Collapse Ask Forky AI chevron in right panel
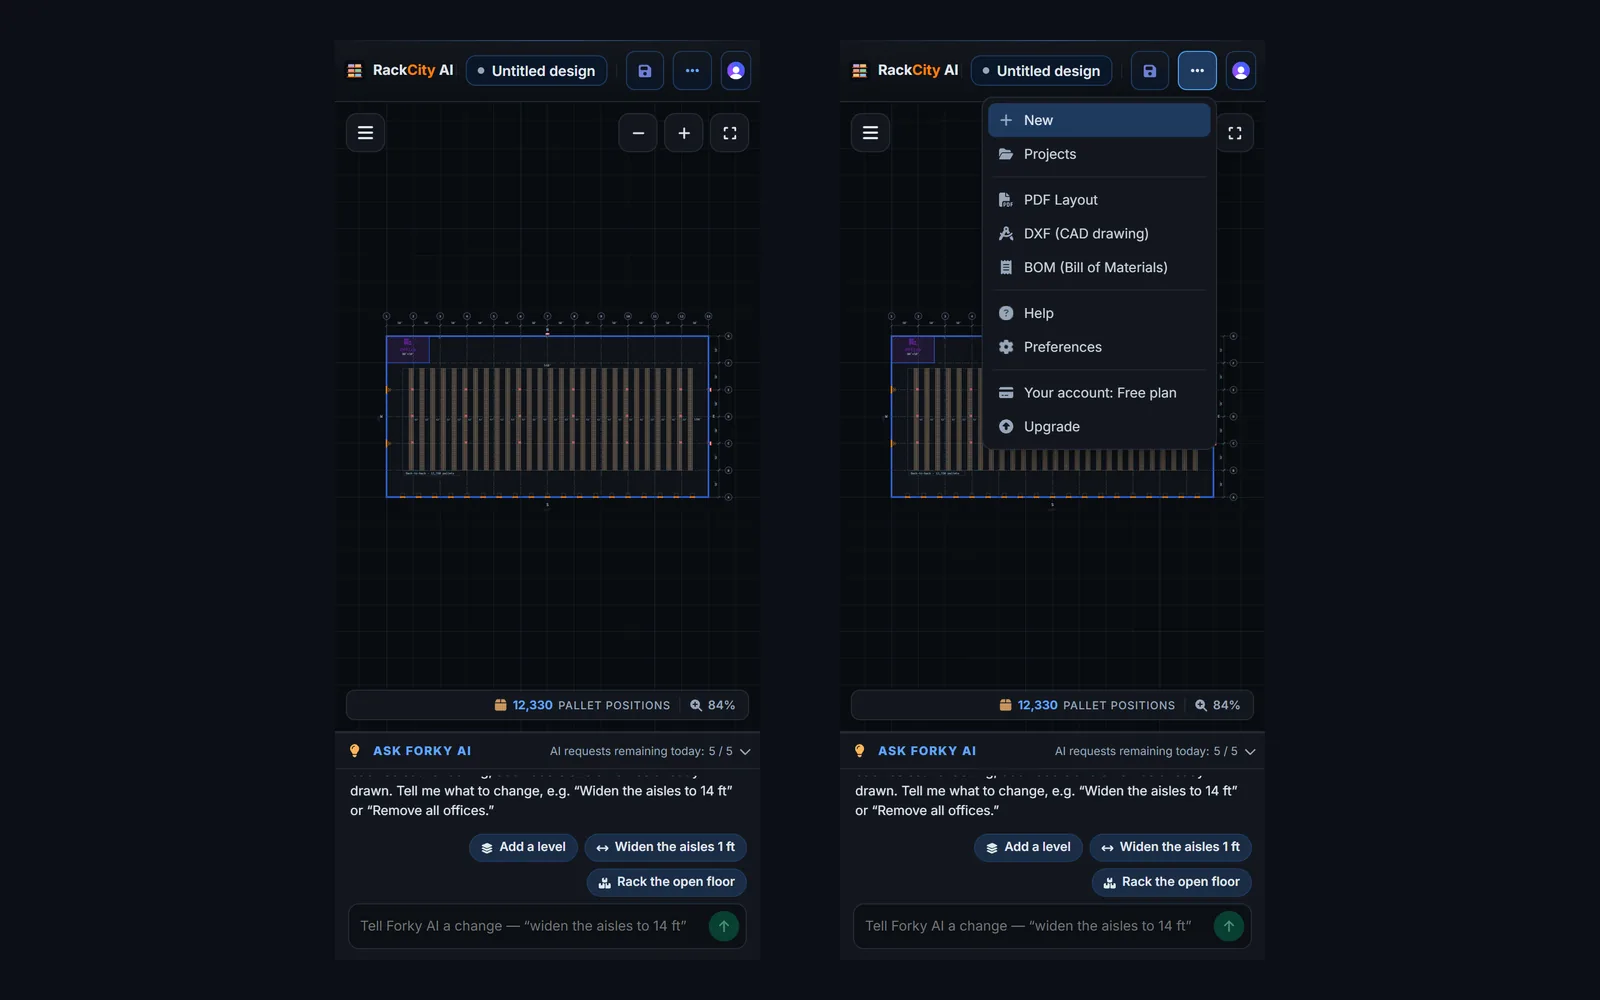This screenshot has height=1000, width=1600. (x=1250, y=751)
